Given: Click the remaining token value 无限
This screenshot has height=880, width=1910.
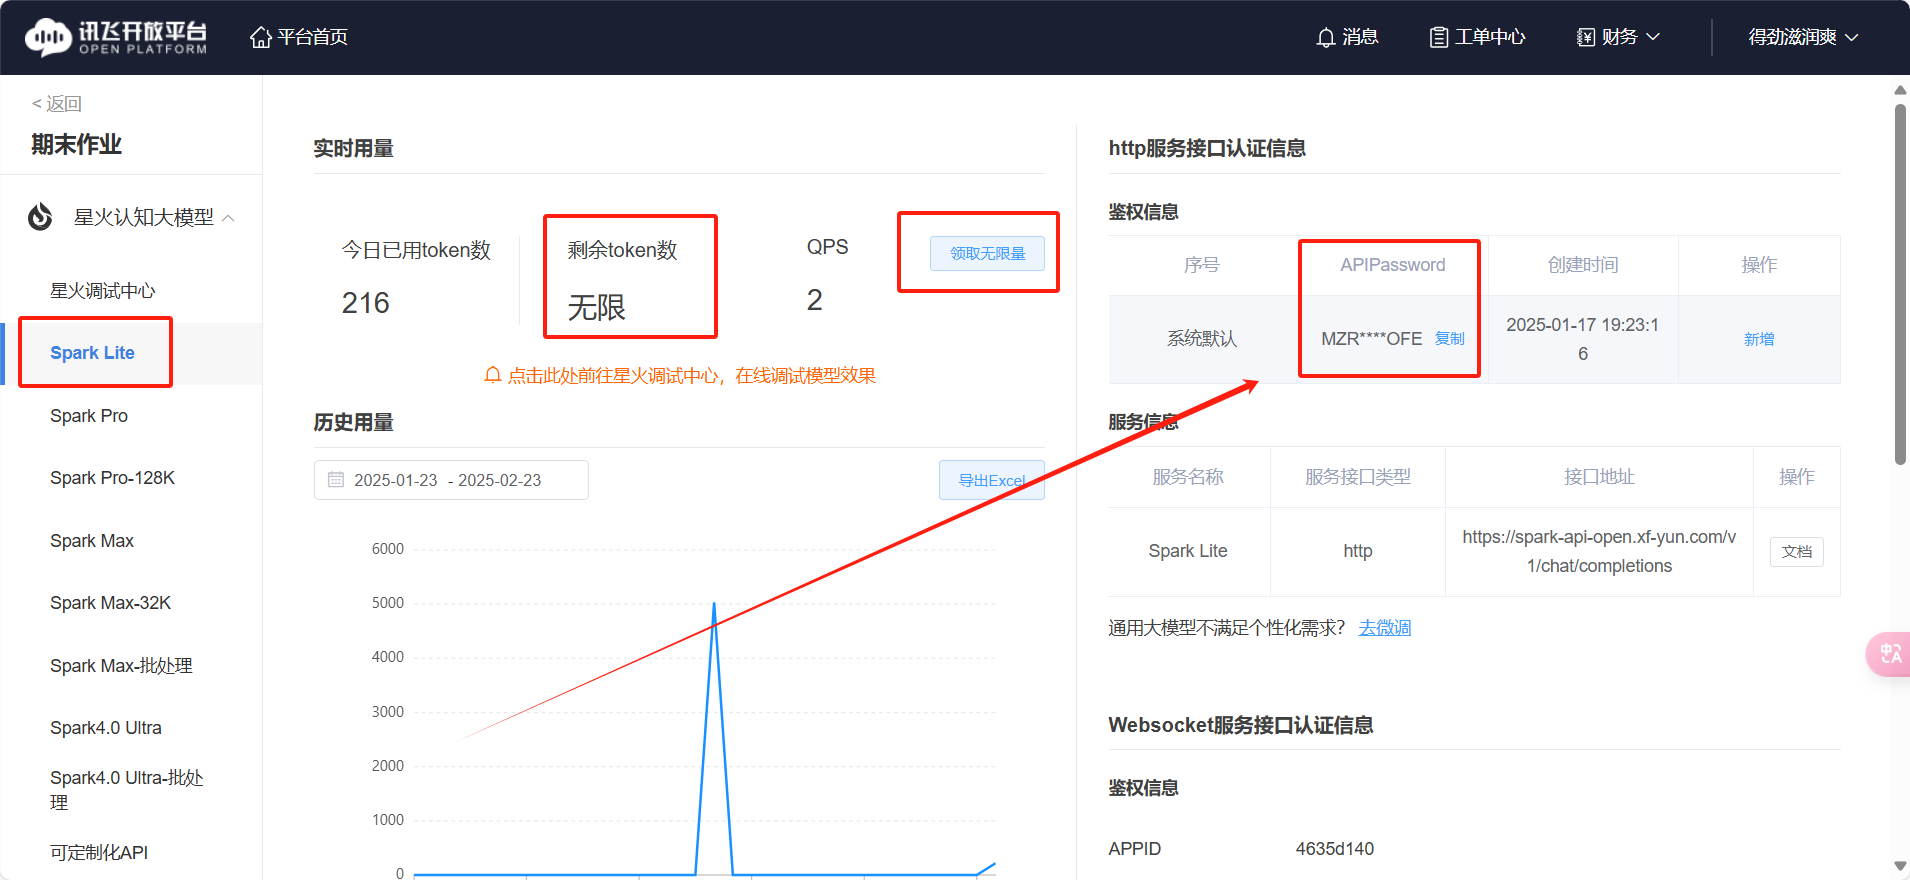Looking at the screenshot, I should [x=597, y=307].
